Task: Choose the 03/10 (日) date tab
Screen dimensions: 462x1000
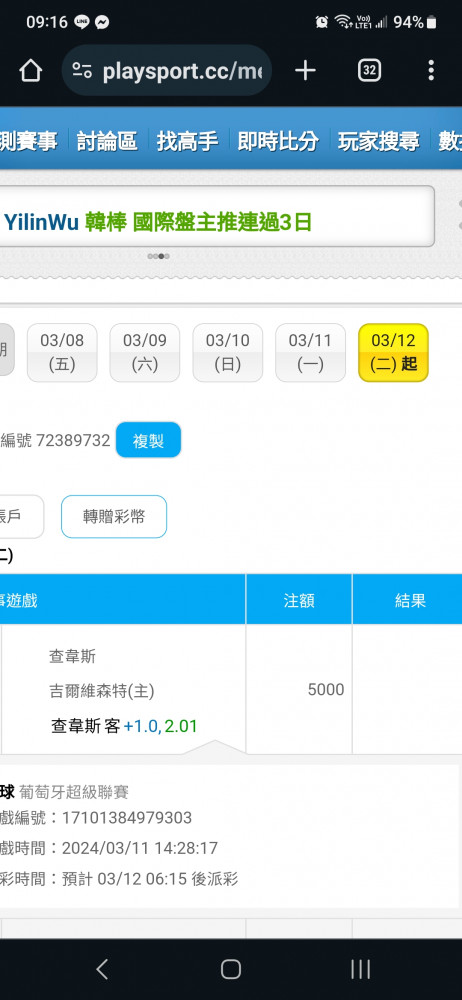Action: (x=228, y=353)
